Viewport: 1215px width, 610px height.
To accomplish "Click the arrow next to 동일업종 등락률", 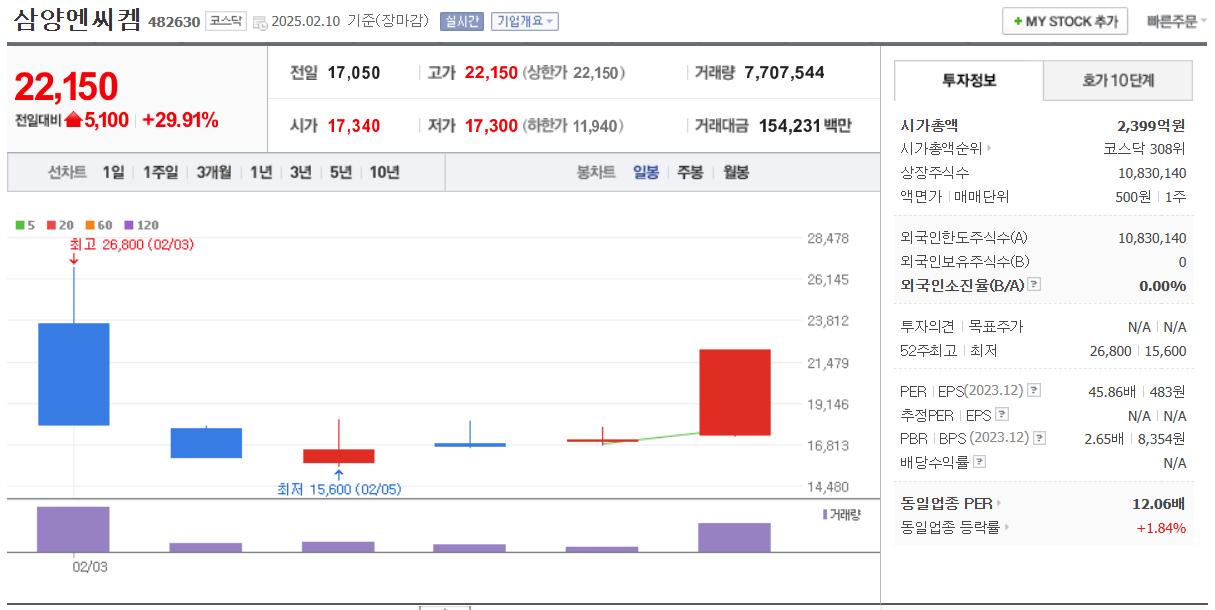I will click(1006, 527).
